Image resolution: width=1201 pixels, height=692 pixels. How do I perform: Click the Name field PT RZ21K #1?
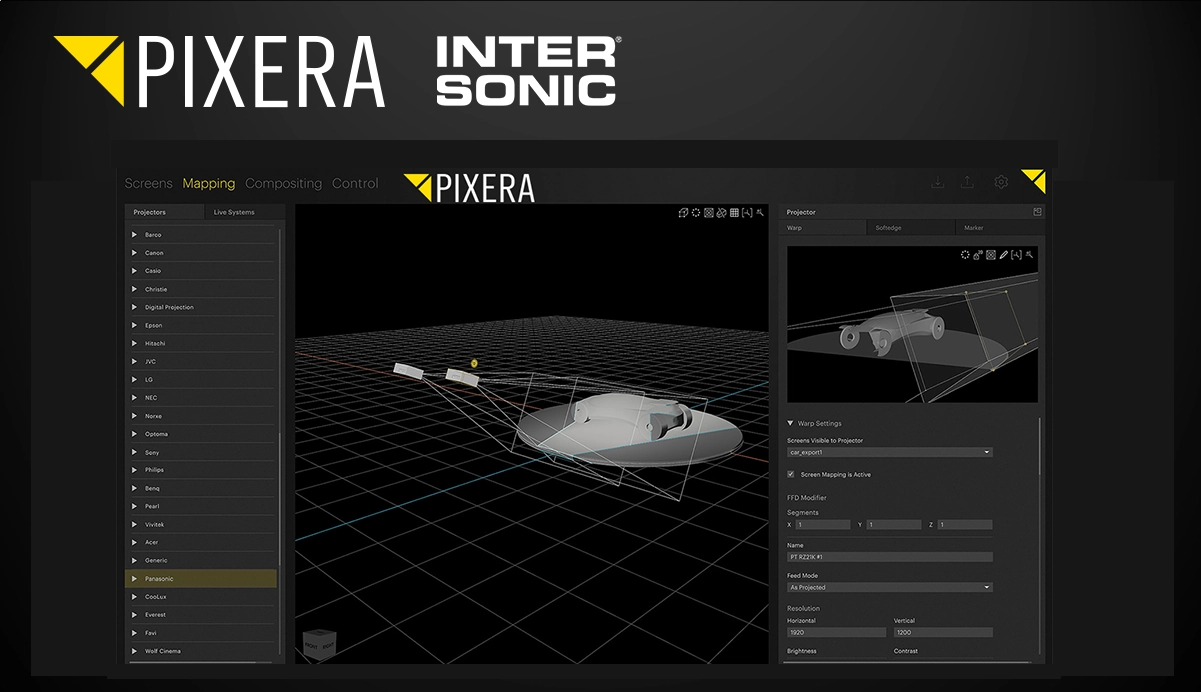click(890, 557)
